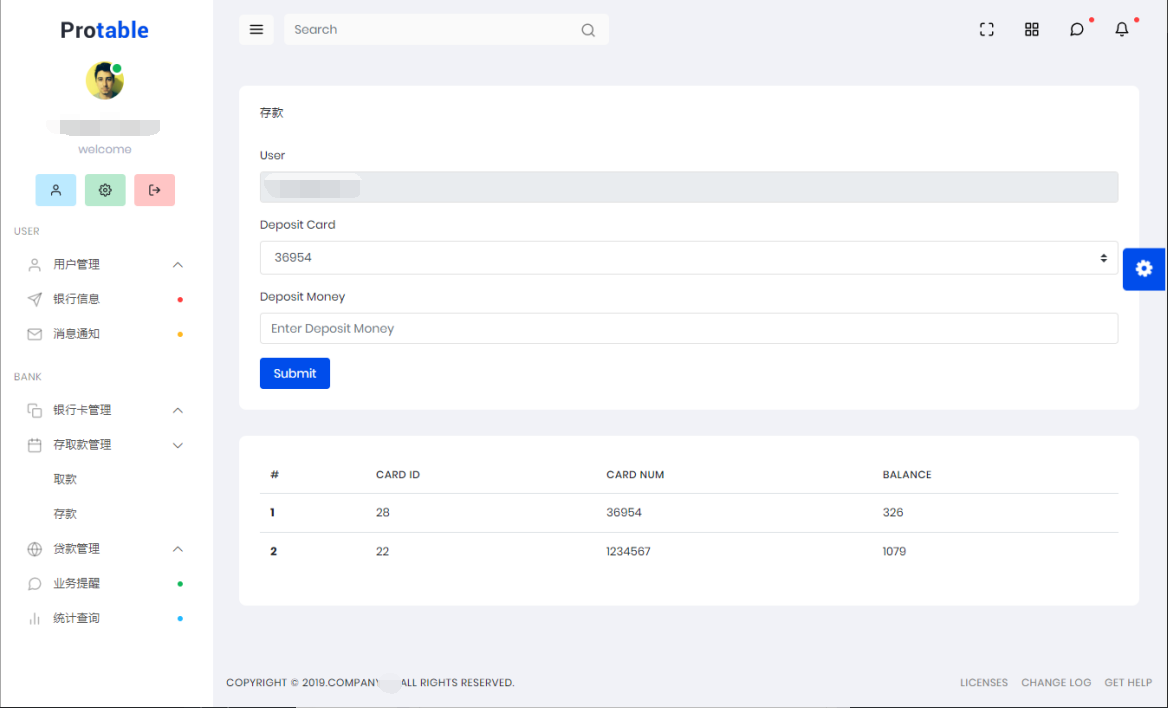Expand the 用户管理 chevron
Image resolution: width=1168 pixels, height=708 pixels.
click(x=178, y=265)
